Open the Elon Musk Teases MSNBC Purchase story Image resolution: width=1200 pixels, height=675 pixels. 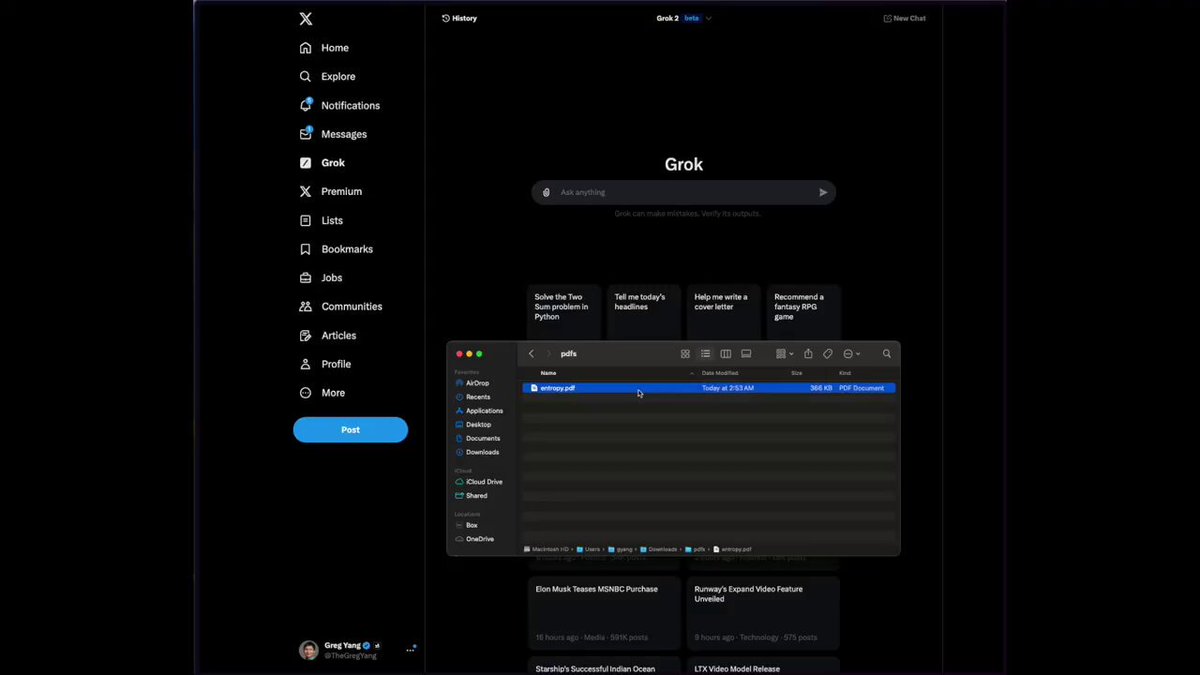tap(604, 612)
